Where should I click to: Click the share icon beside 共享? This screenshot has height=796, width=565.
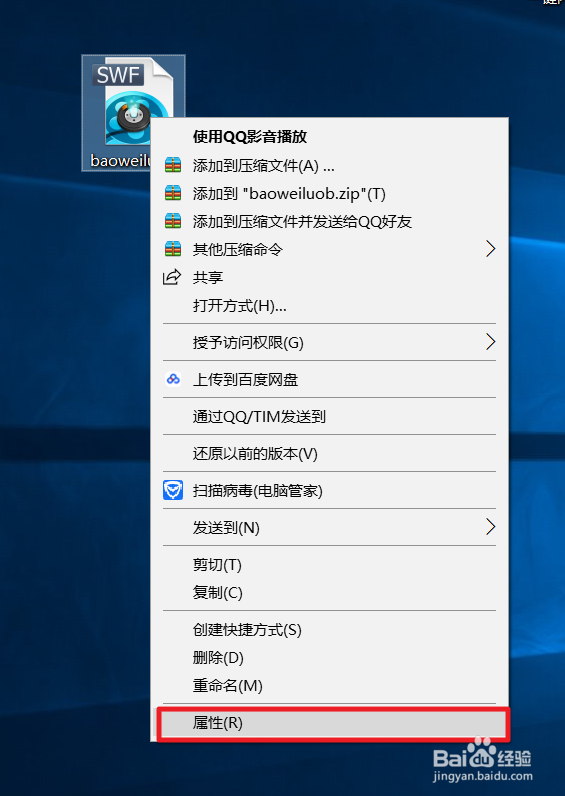tap(172, 277)
